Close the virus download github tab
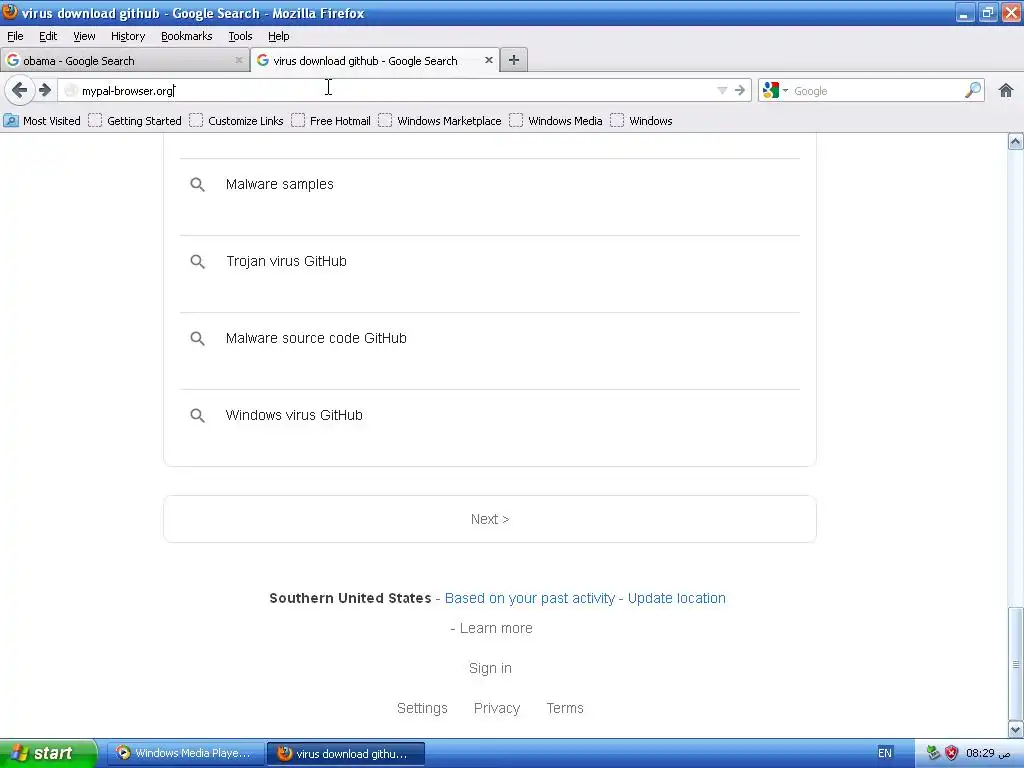The height and width of the screenshot is (768, 1024). [488, 60]
